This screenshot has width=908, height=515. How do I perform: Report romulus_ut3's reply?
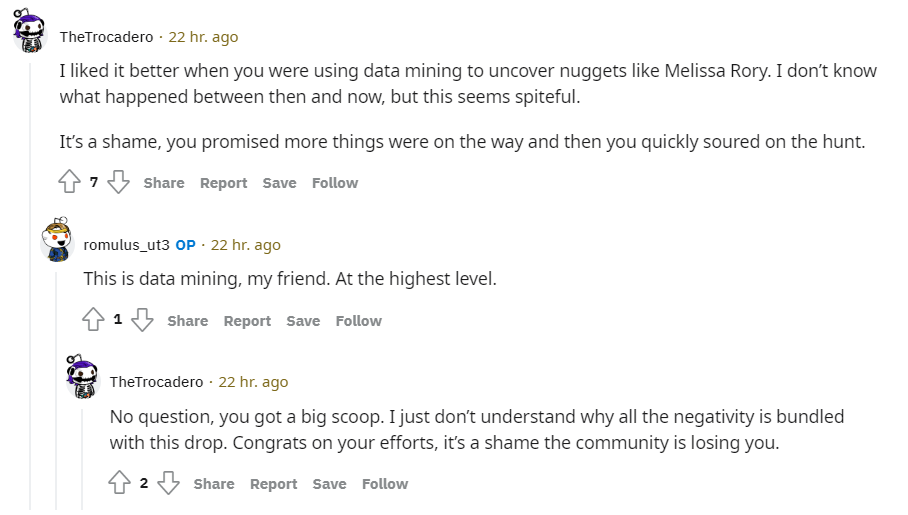click(x=247, y=321)
